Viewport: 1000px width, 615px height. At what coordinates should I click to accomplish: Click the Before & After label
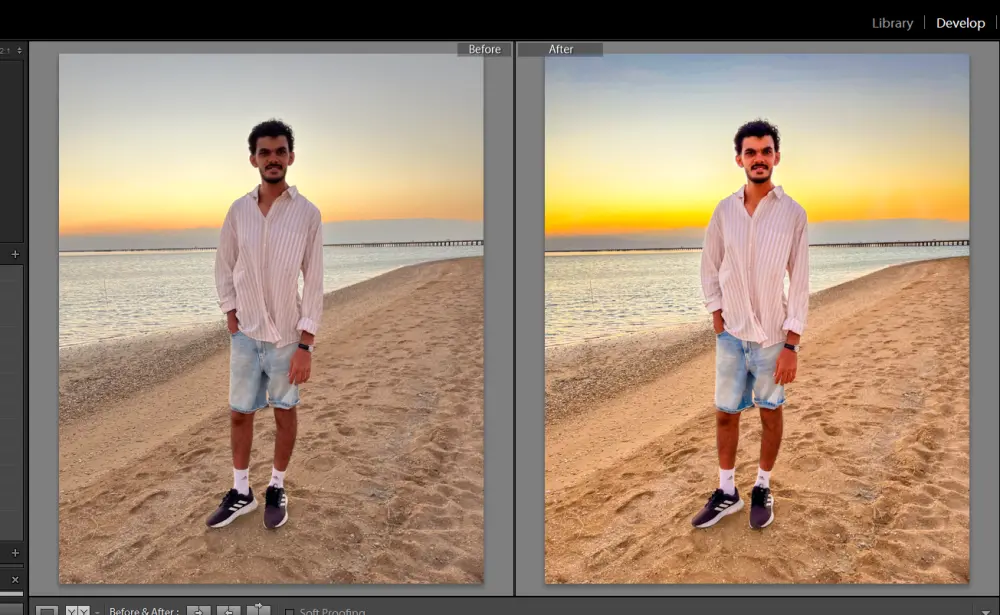pos(144,611)
